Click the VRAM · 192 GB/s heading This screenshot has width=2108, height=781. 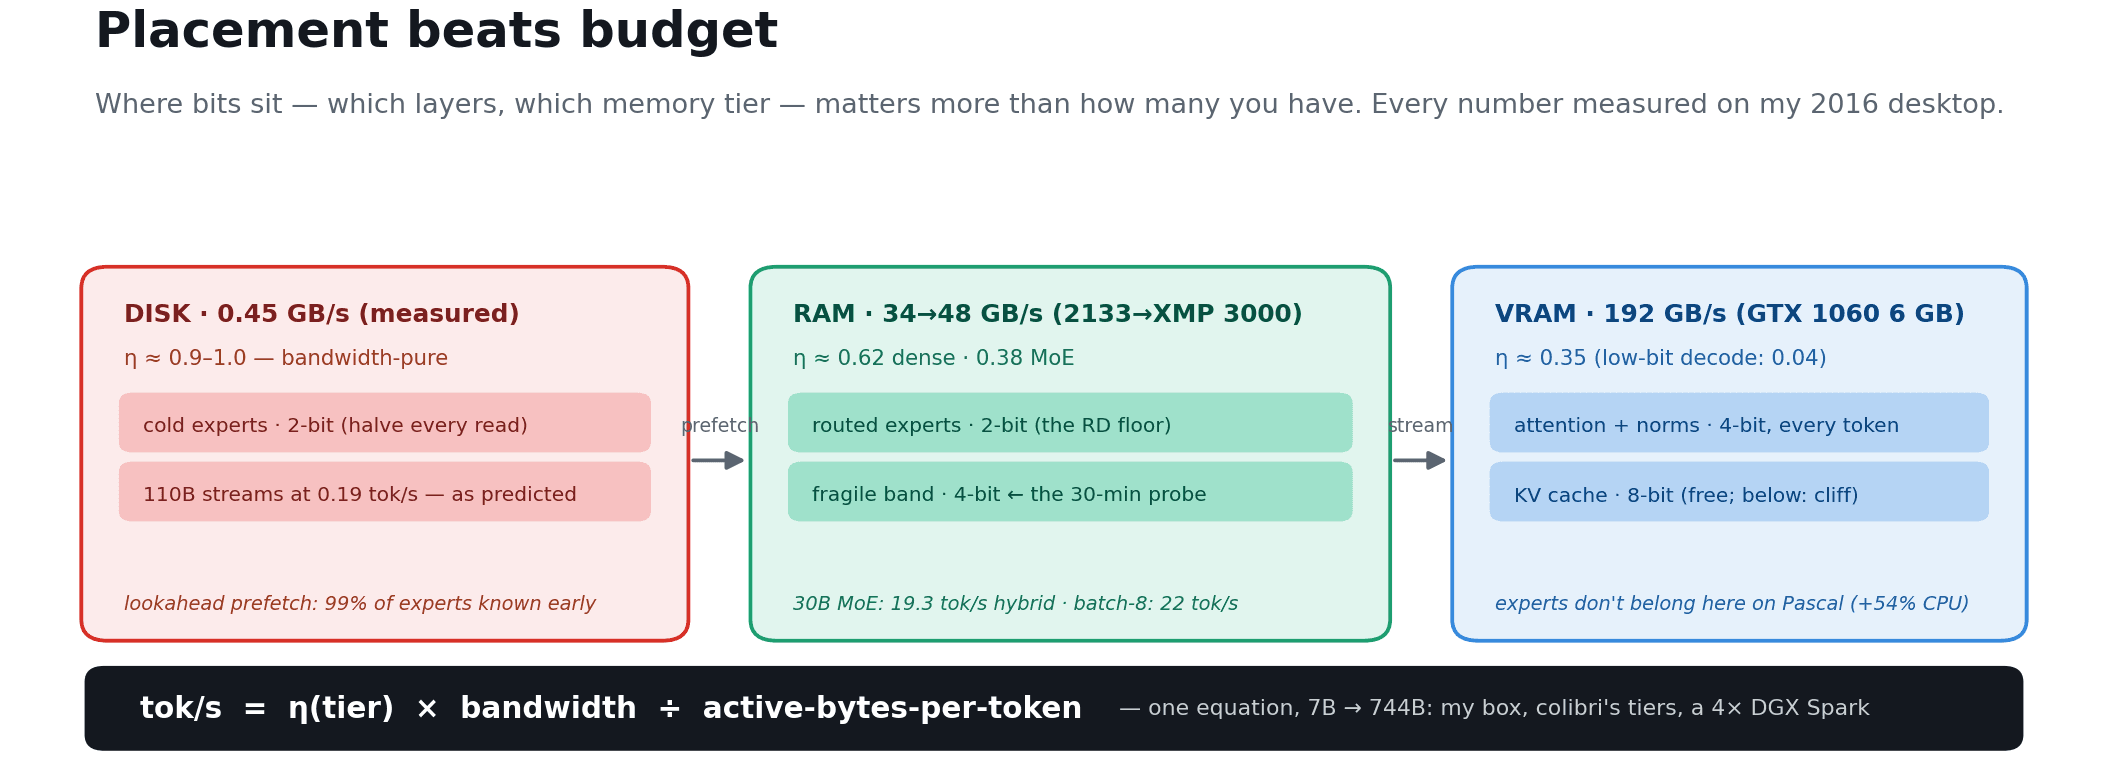[1730, 314]
